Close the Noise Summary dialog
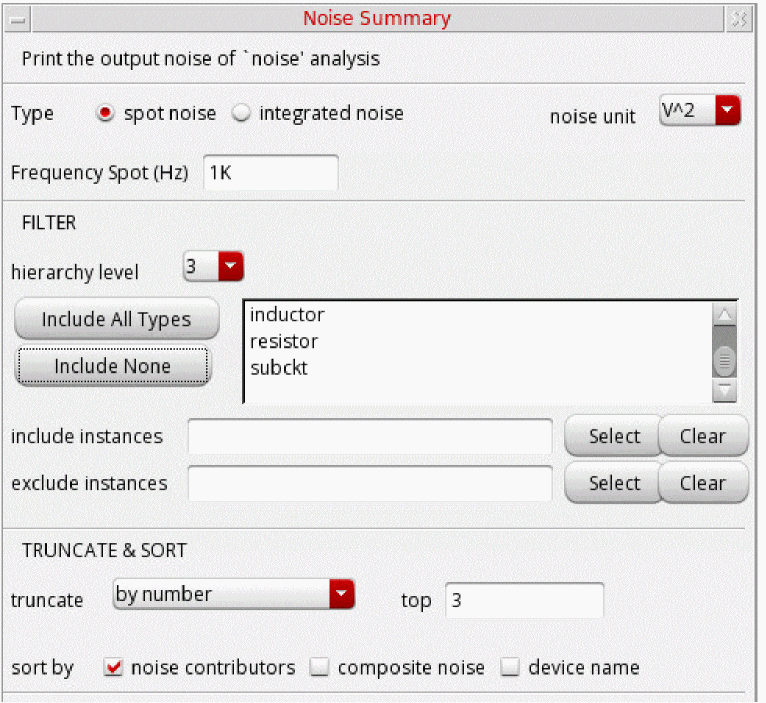The width and height of the screenshot is (766, 703). pyautogui.click(x=738, y=19)
